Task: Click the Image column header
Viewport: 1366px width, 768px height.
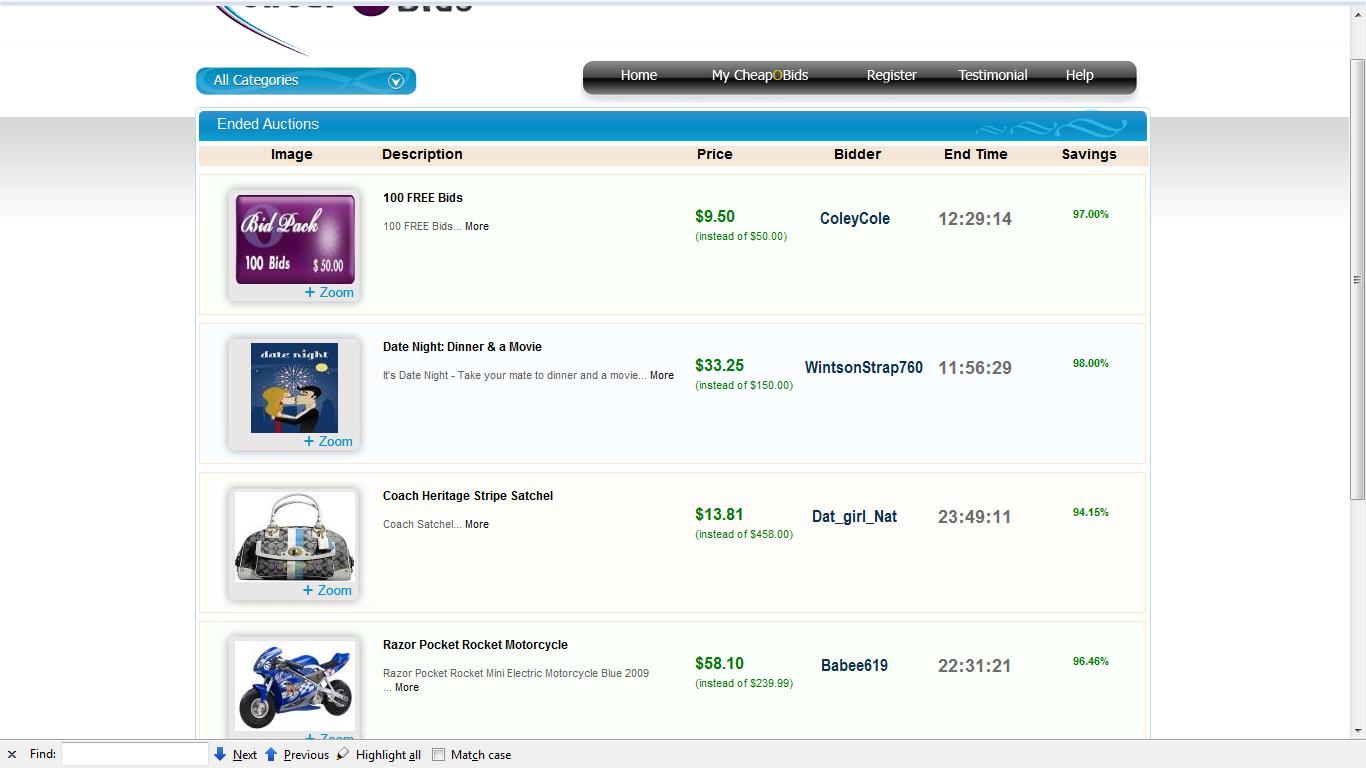Action: click(x=292, y=155)
